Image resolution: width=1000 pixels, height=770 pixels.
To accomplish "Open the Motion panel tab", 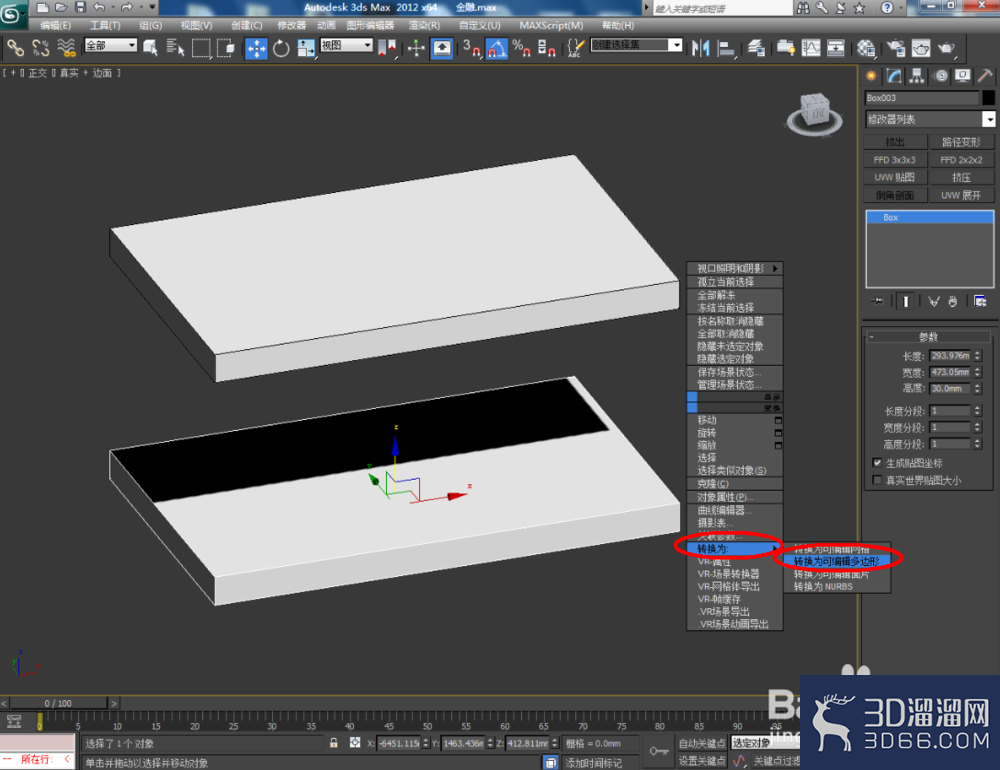I will point(941,77).
